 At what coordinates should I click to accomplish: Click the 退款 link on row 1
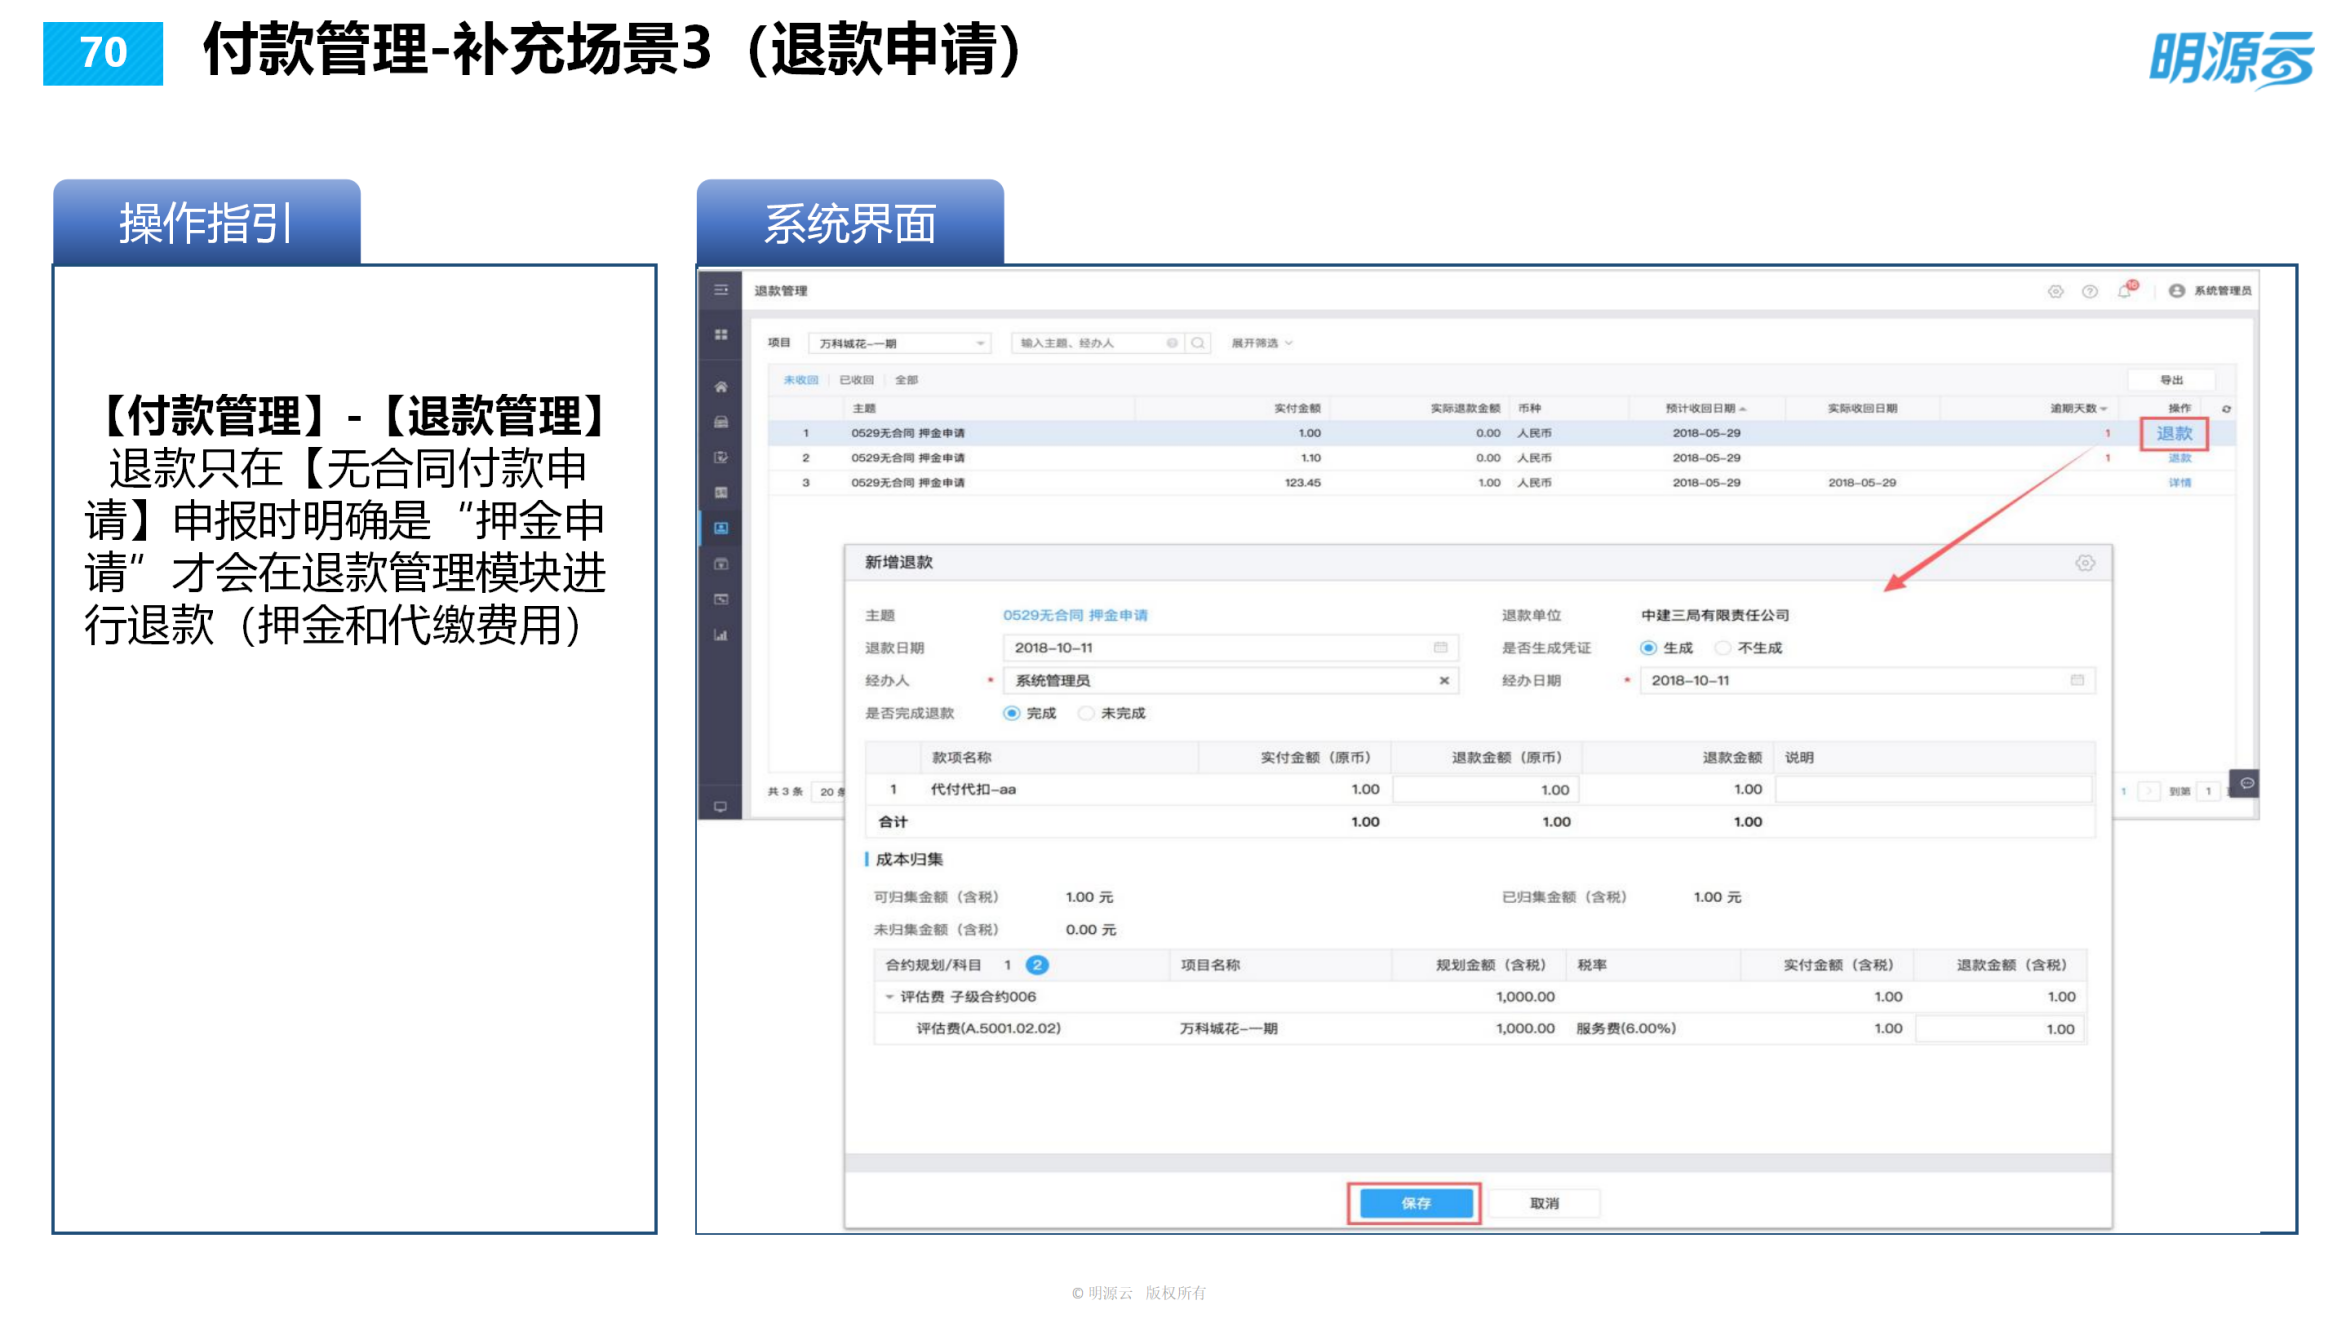2177,433
